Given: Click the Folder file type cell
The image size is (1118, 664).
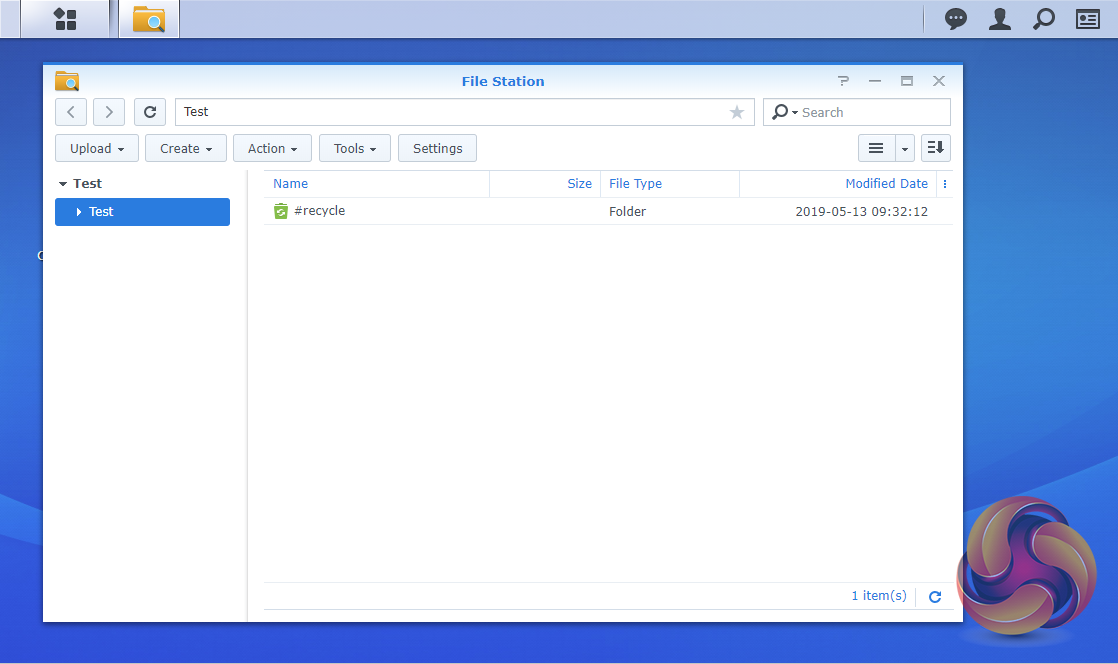Looking at the screenshot, I should [x=627, y=211].
